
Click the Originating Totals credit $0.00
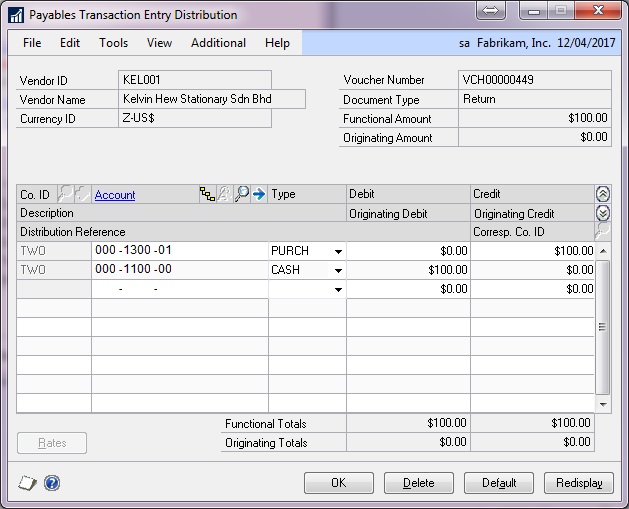(x=532, y=442)
